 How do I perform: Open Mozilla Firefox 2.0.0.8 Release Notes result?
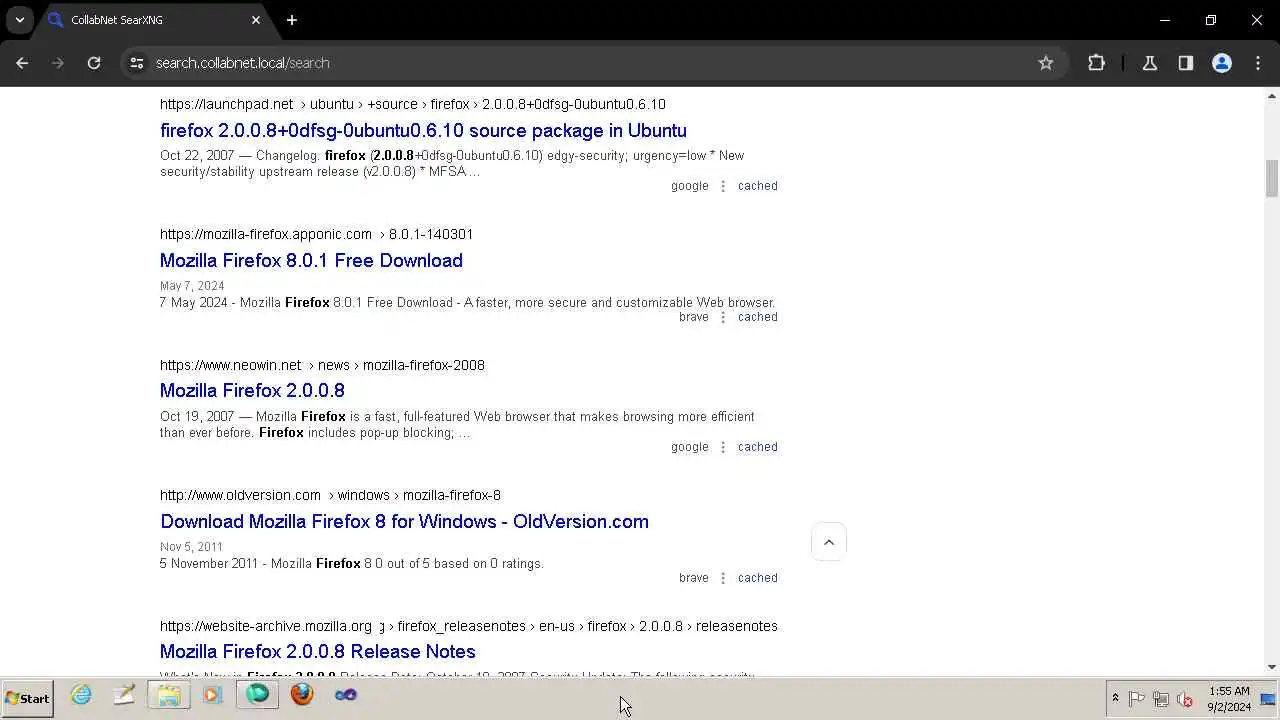[x=317, y=652]
